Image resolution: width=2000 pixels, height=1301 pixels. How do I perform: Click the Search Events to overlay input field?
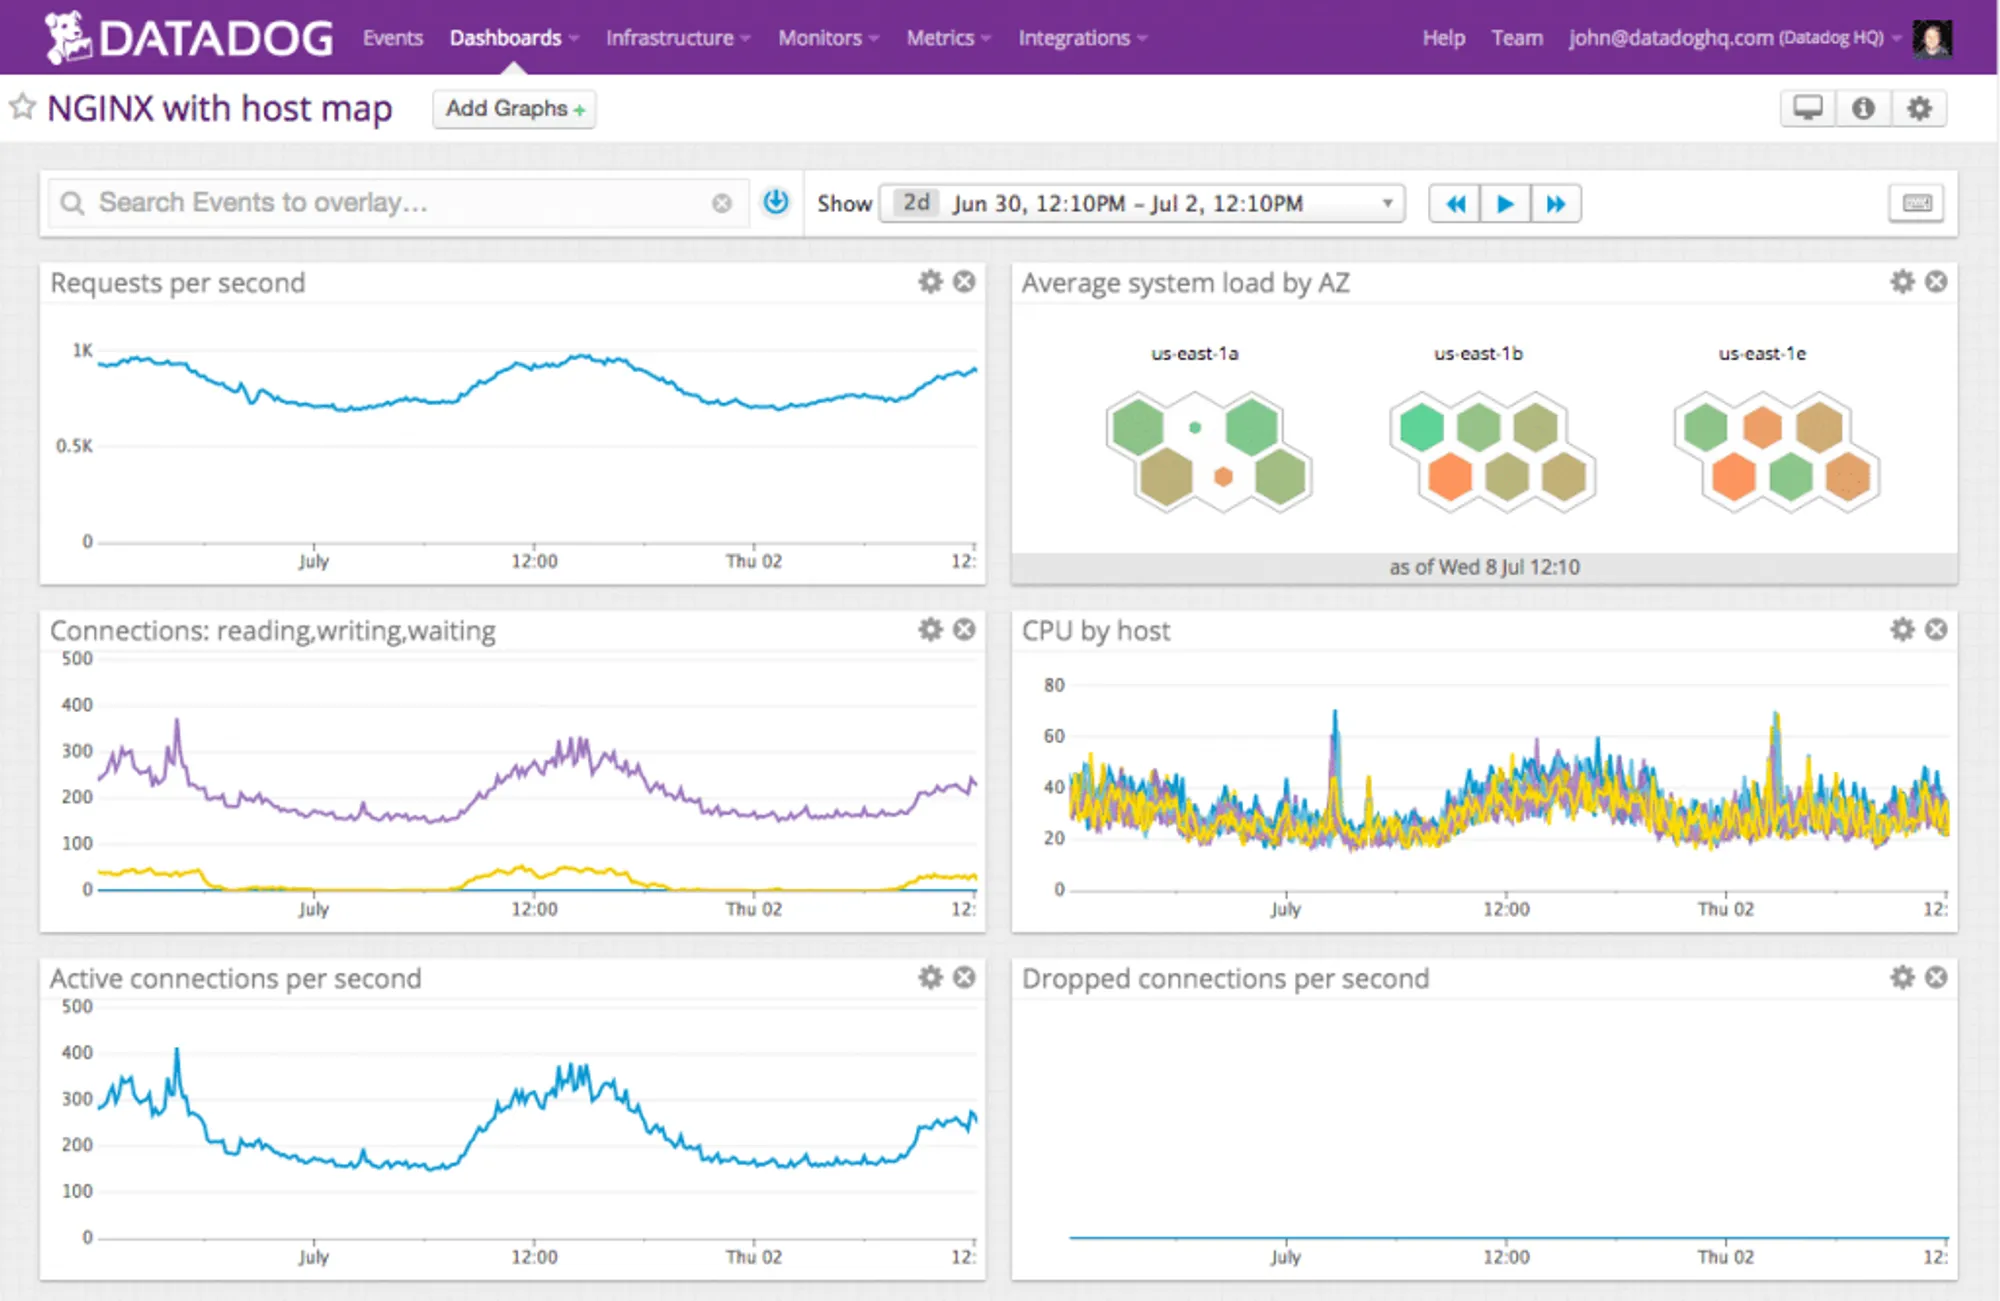coord(386,203)
